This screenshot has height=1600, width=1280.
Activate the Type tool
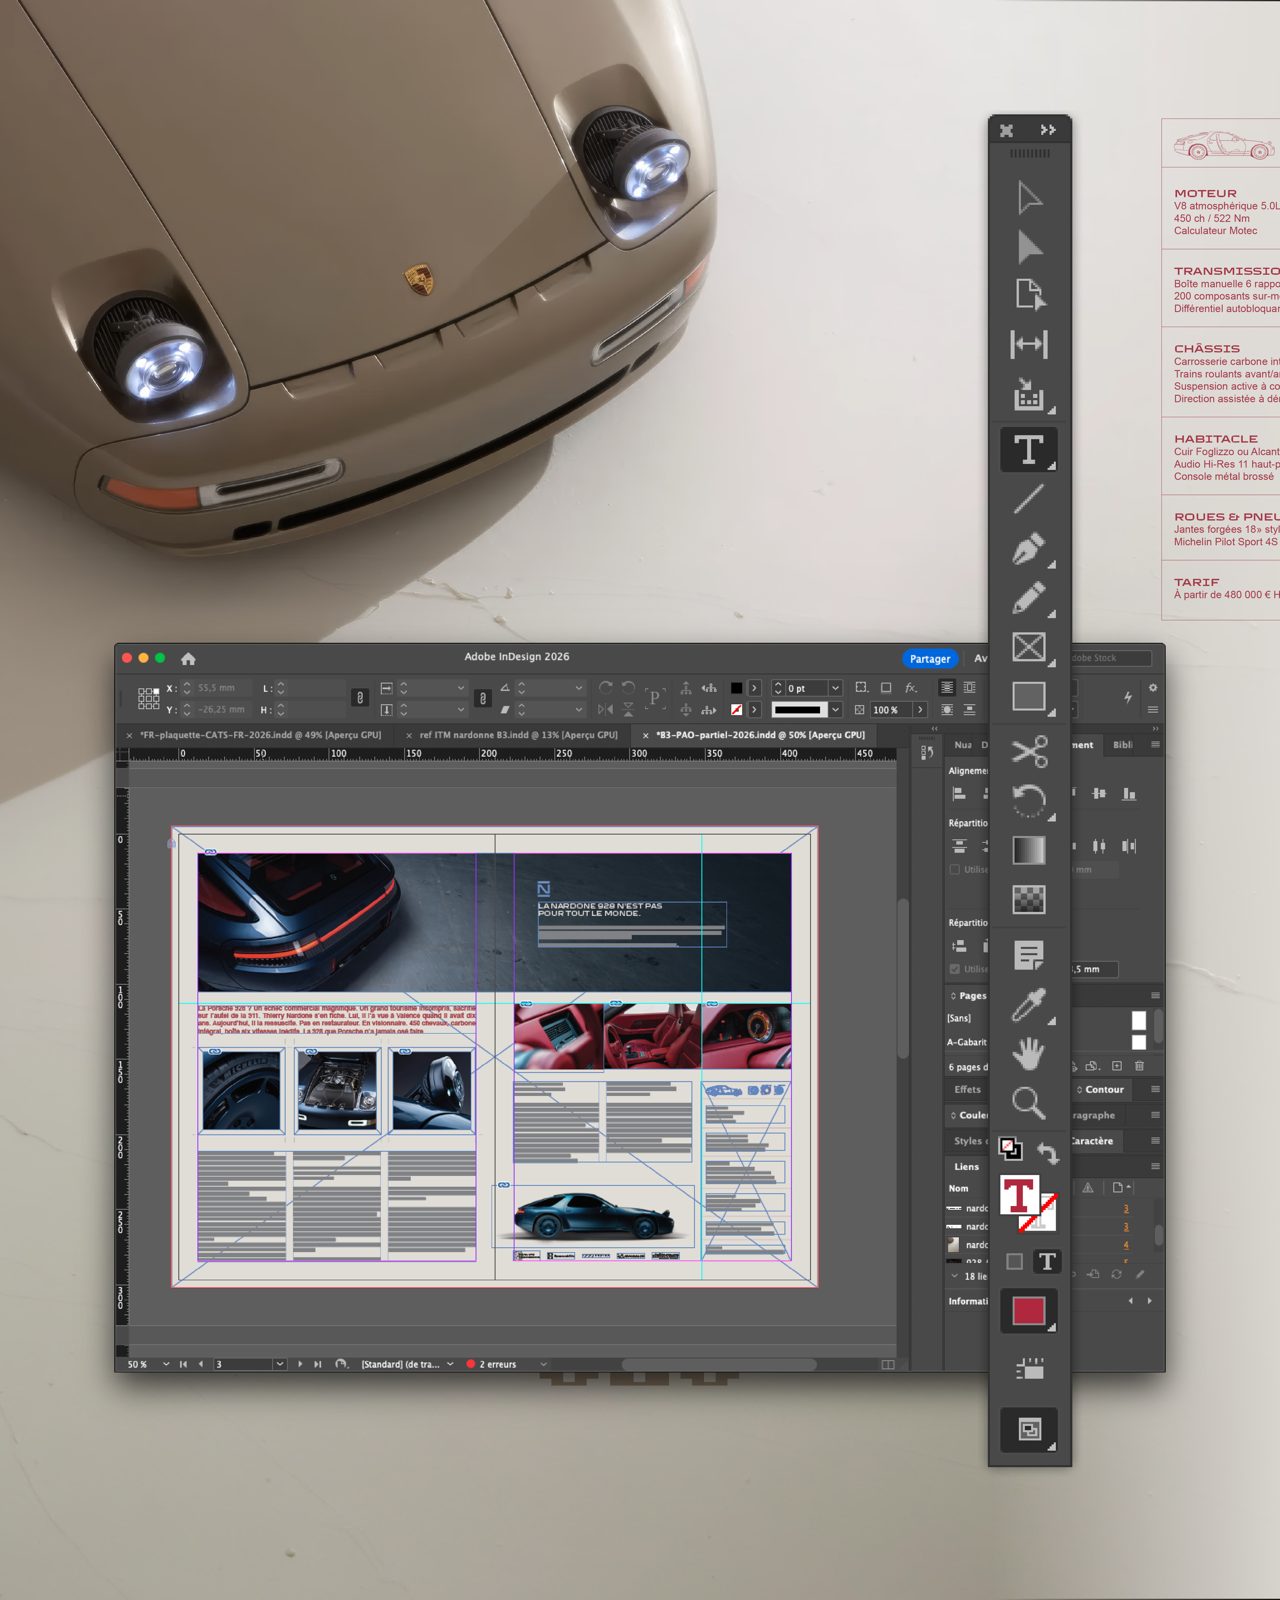click(x=1029, y=449)
